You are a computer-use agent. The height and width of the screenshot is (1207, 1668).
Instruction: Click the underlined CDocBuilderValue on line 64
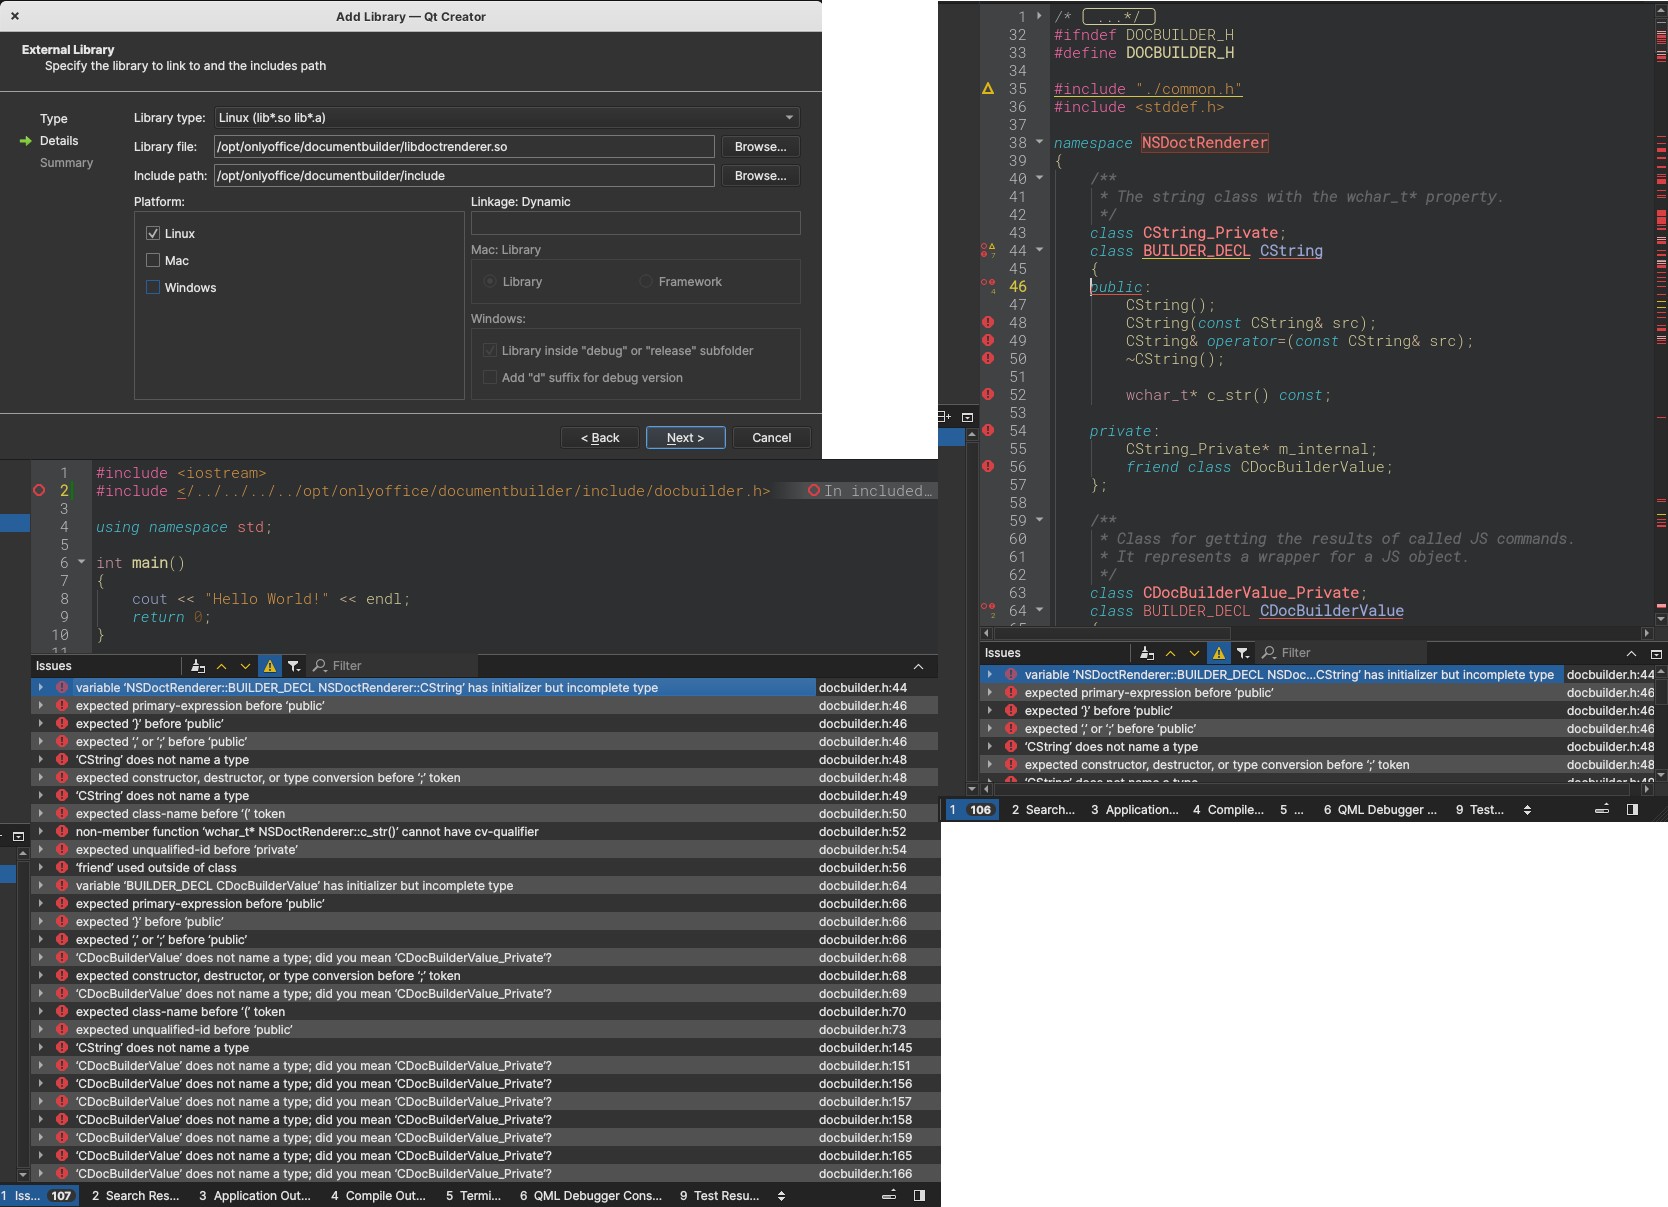1331,610
